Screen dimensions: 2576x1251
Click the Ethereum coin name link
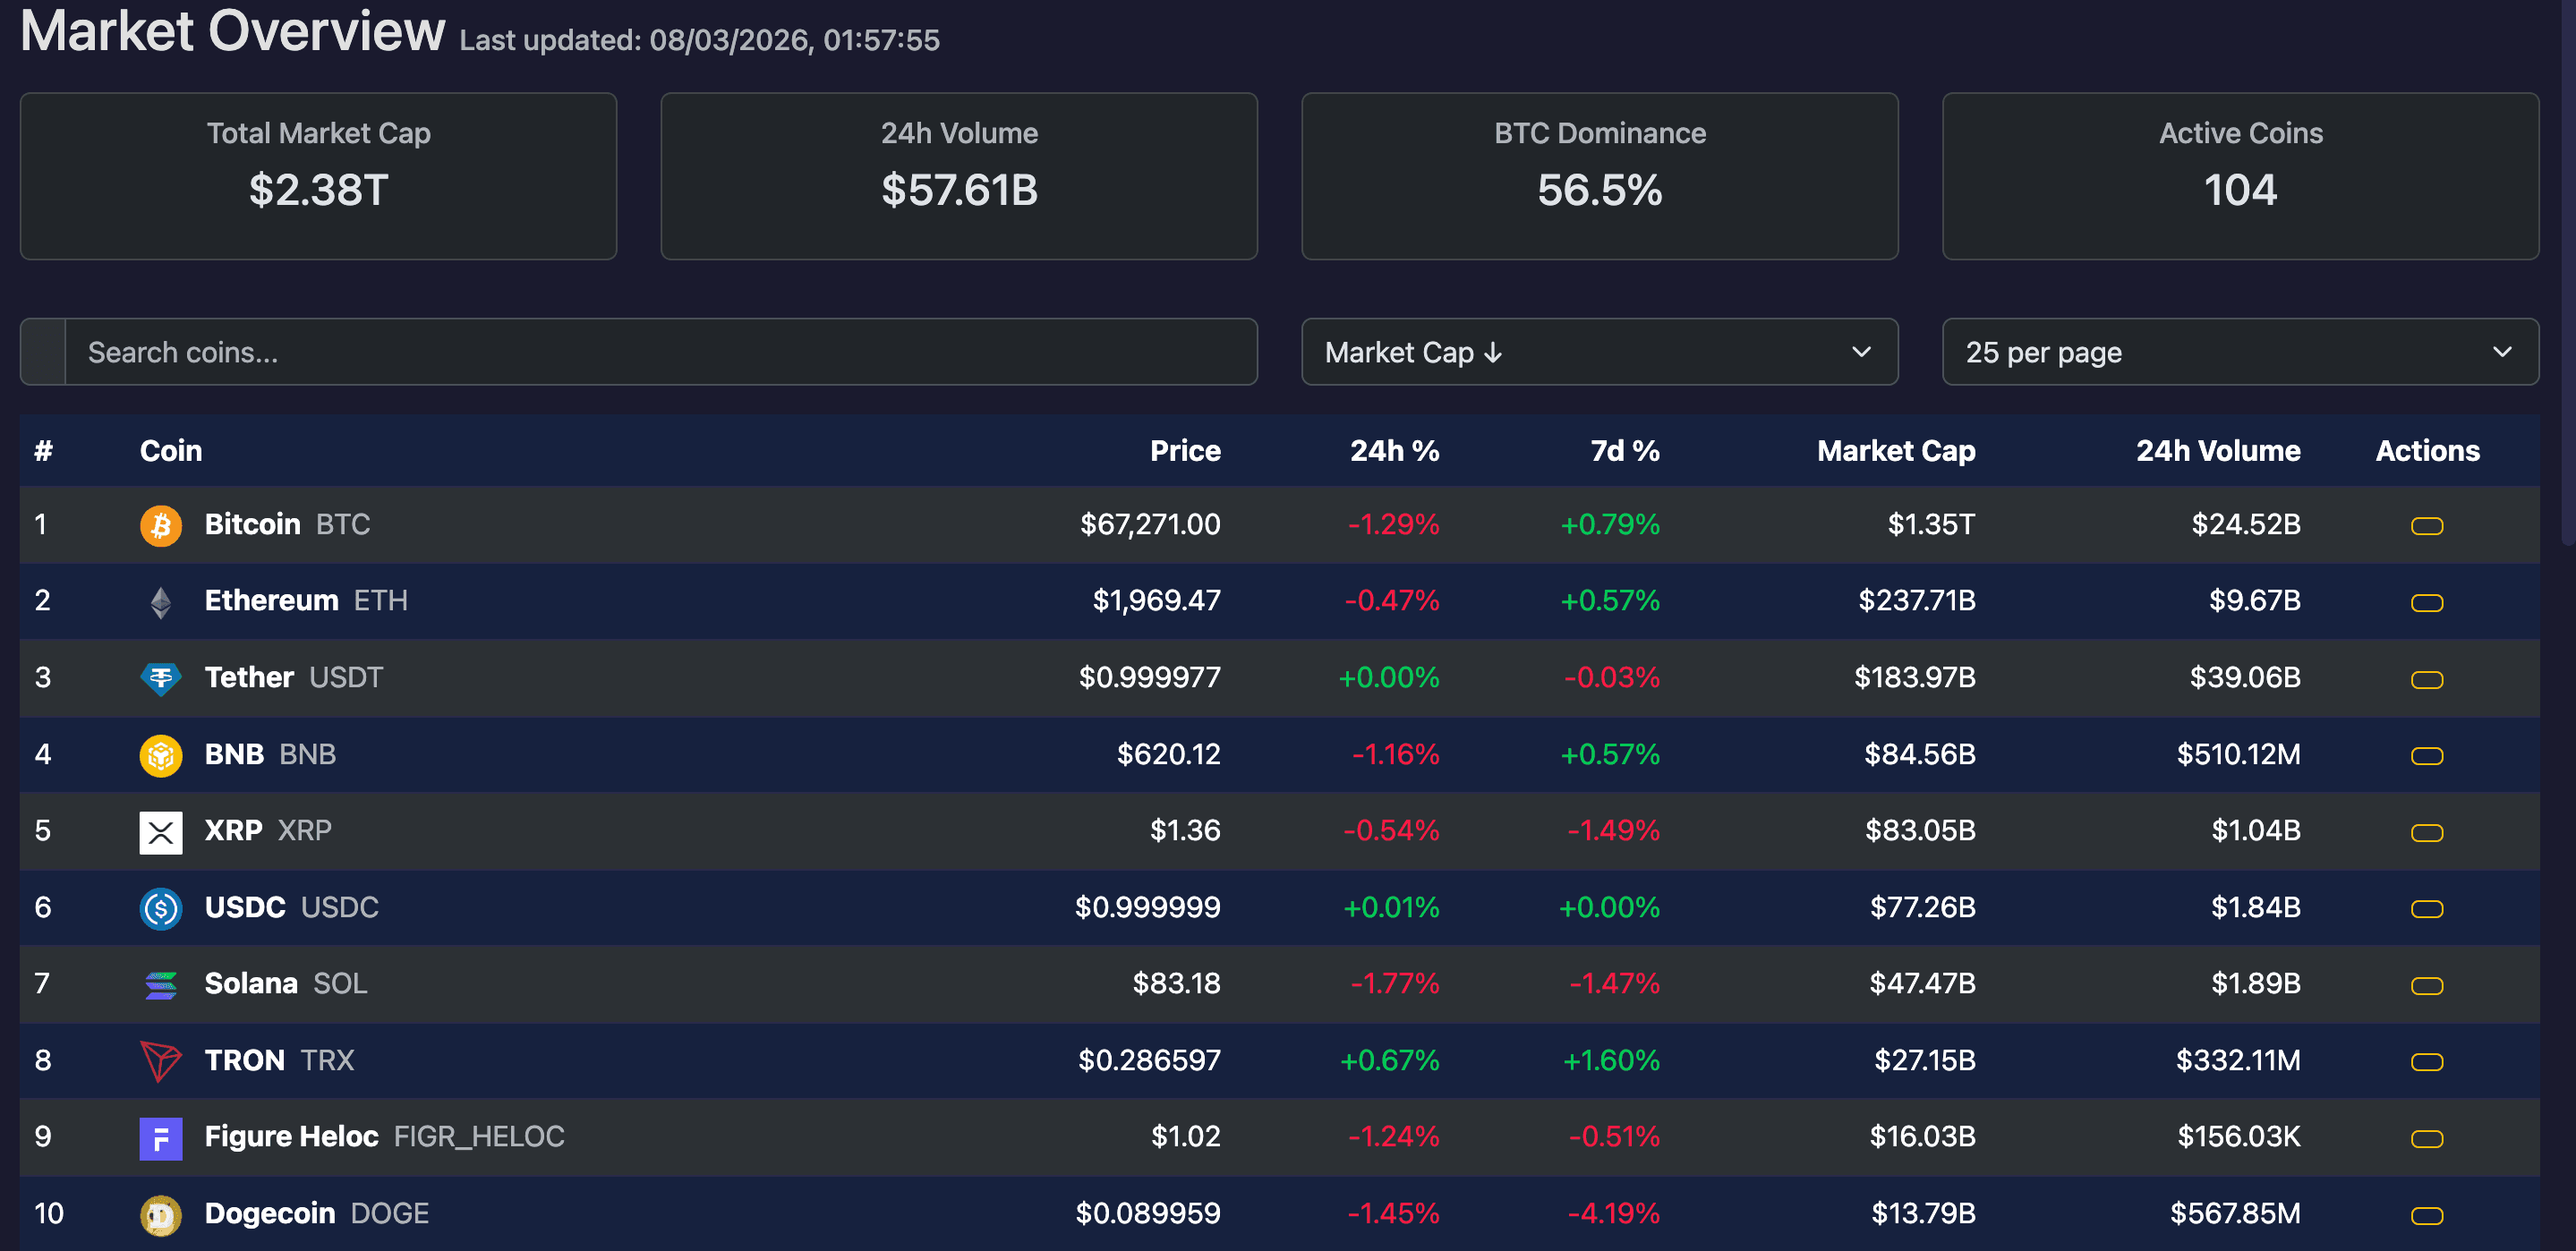click(x=271, y=600)
